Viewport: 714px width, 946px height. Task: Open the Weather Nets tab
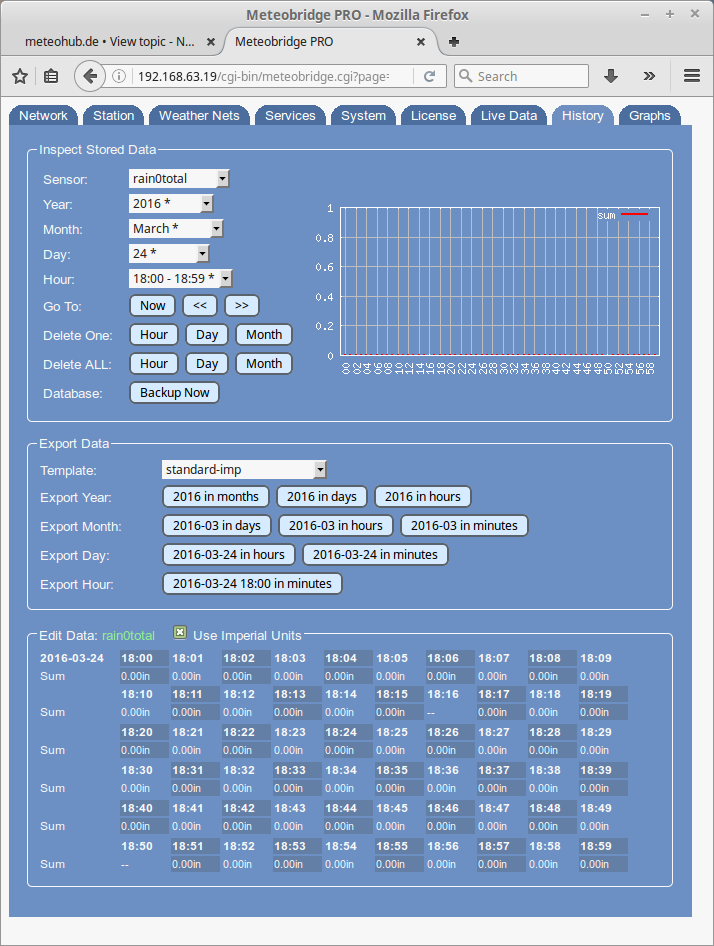199,116
